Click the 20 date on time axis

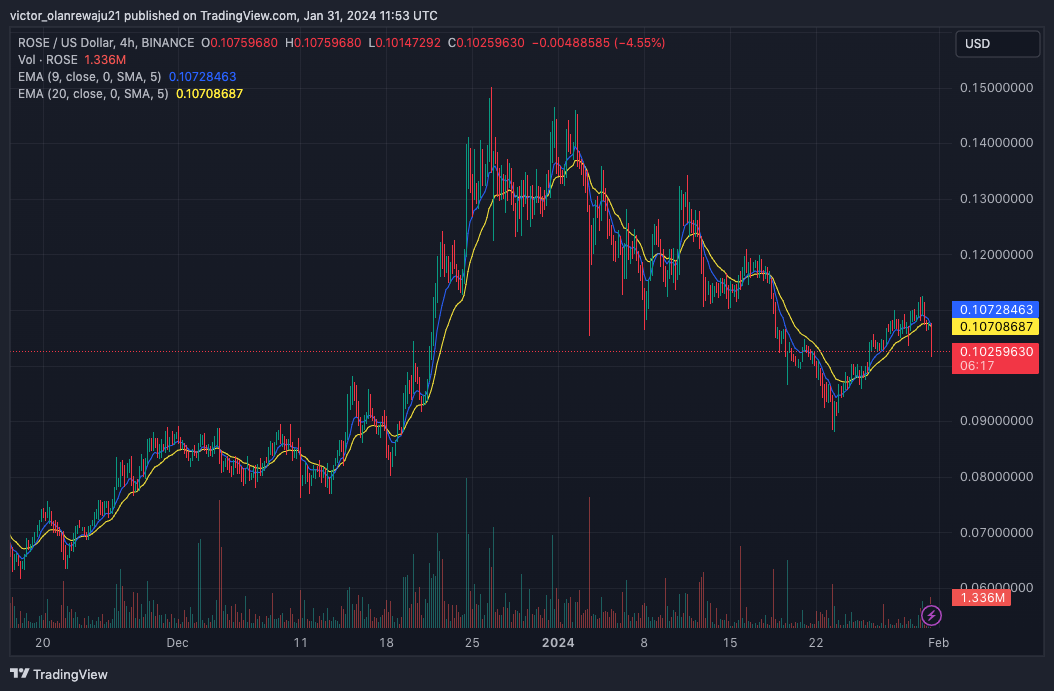point(42,643)
